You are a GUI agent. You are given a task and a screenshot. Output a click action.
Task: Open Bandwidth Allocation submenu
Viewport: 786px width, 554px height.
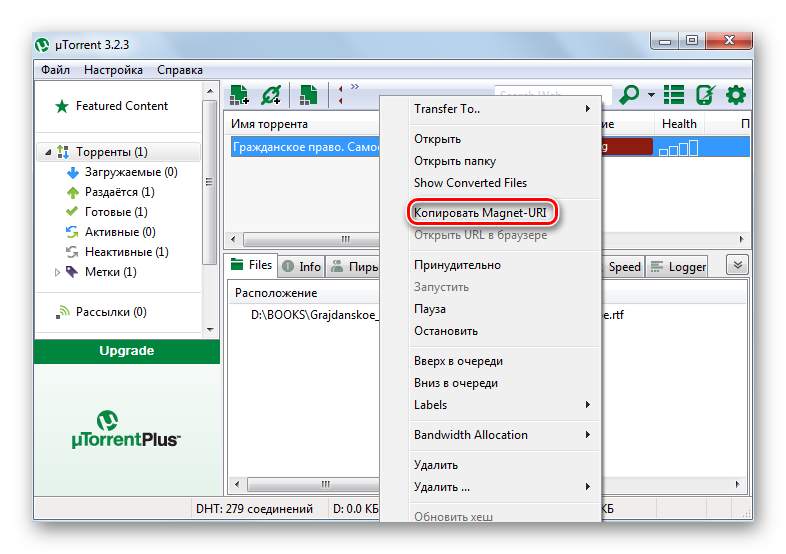click(505, 435)
